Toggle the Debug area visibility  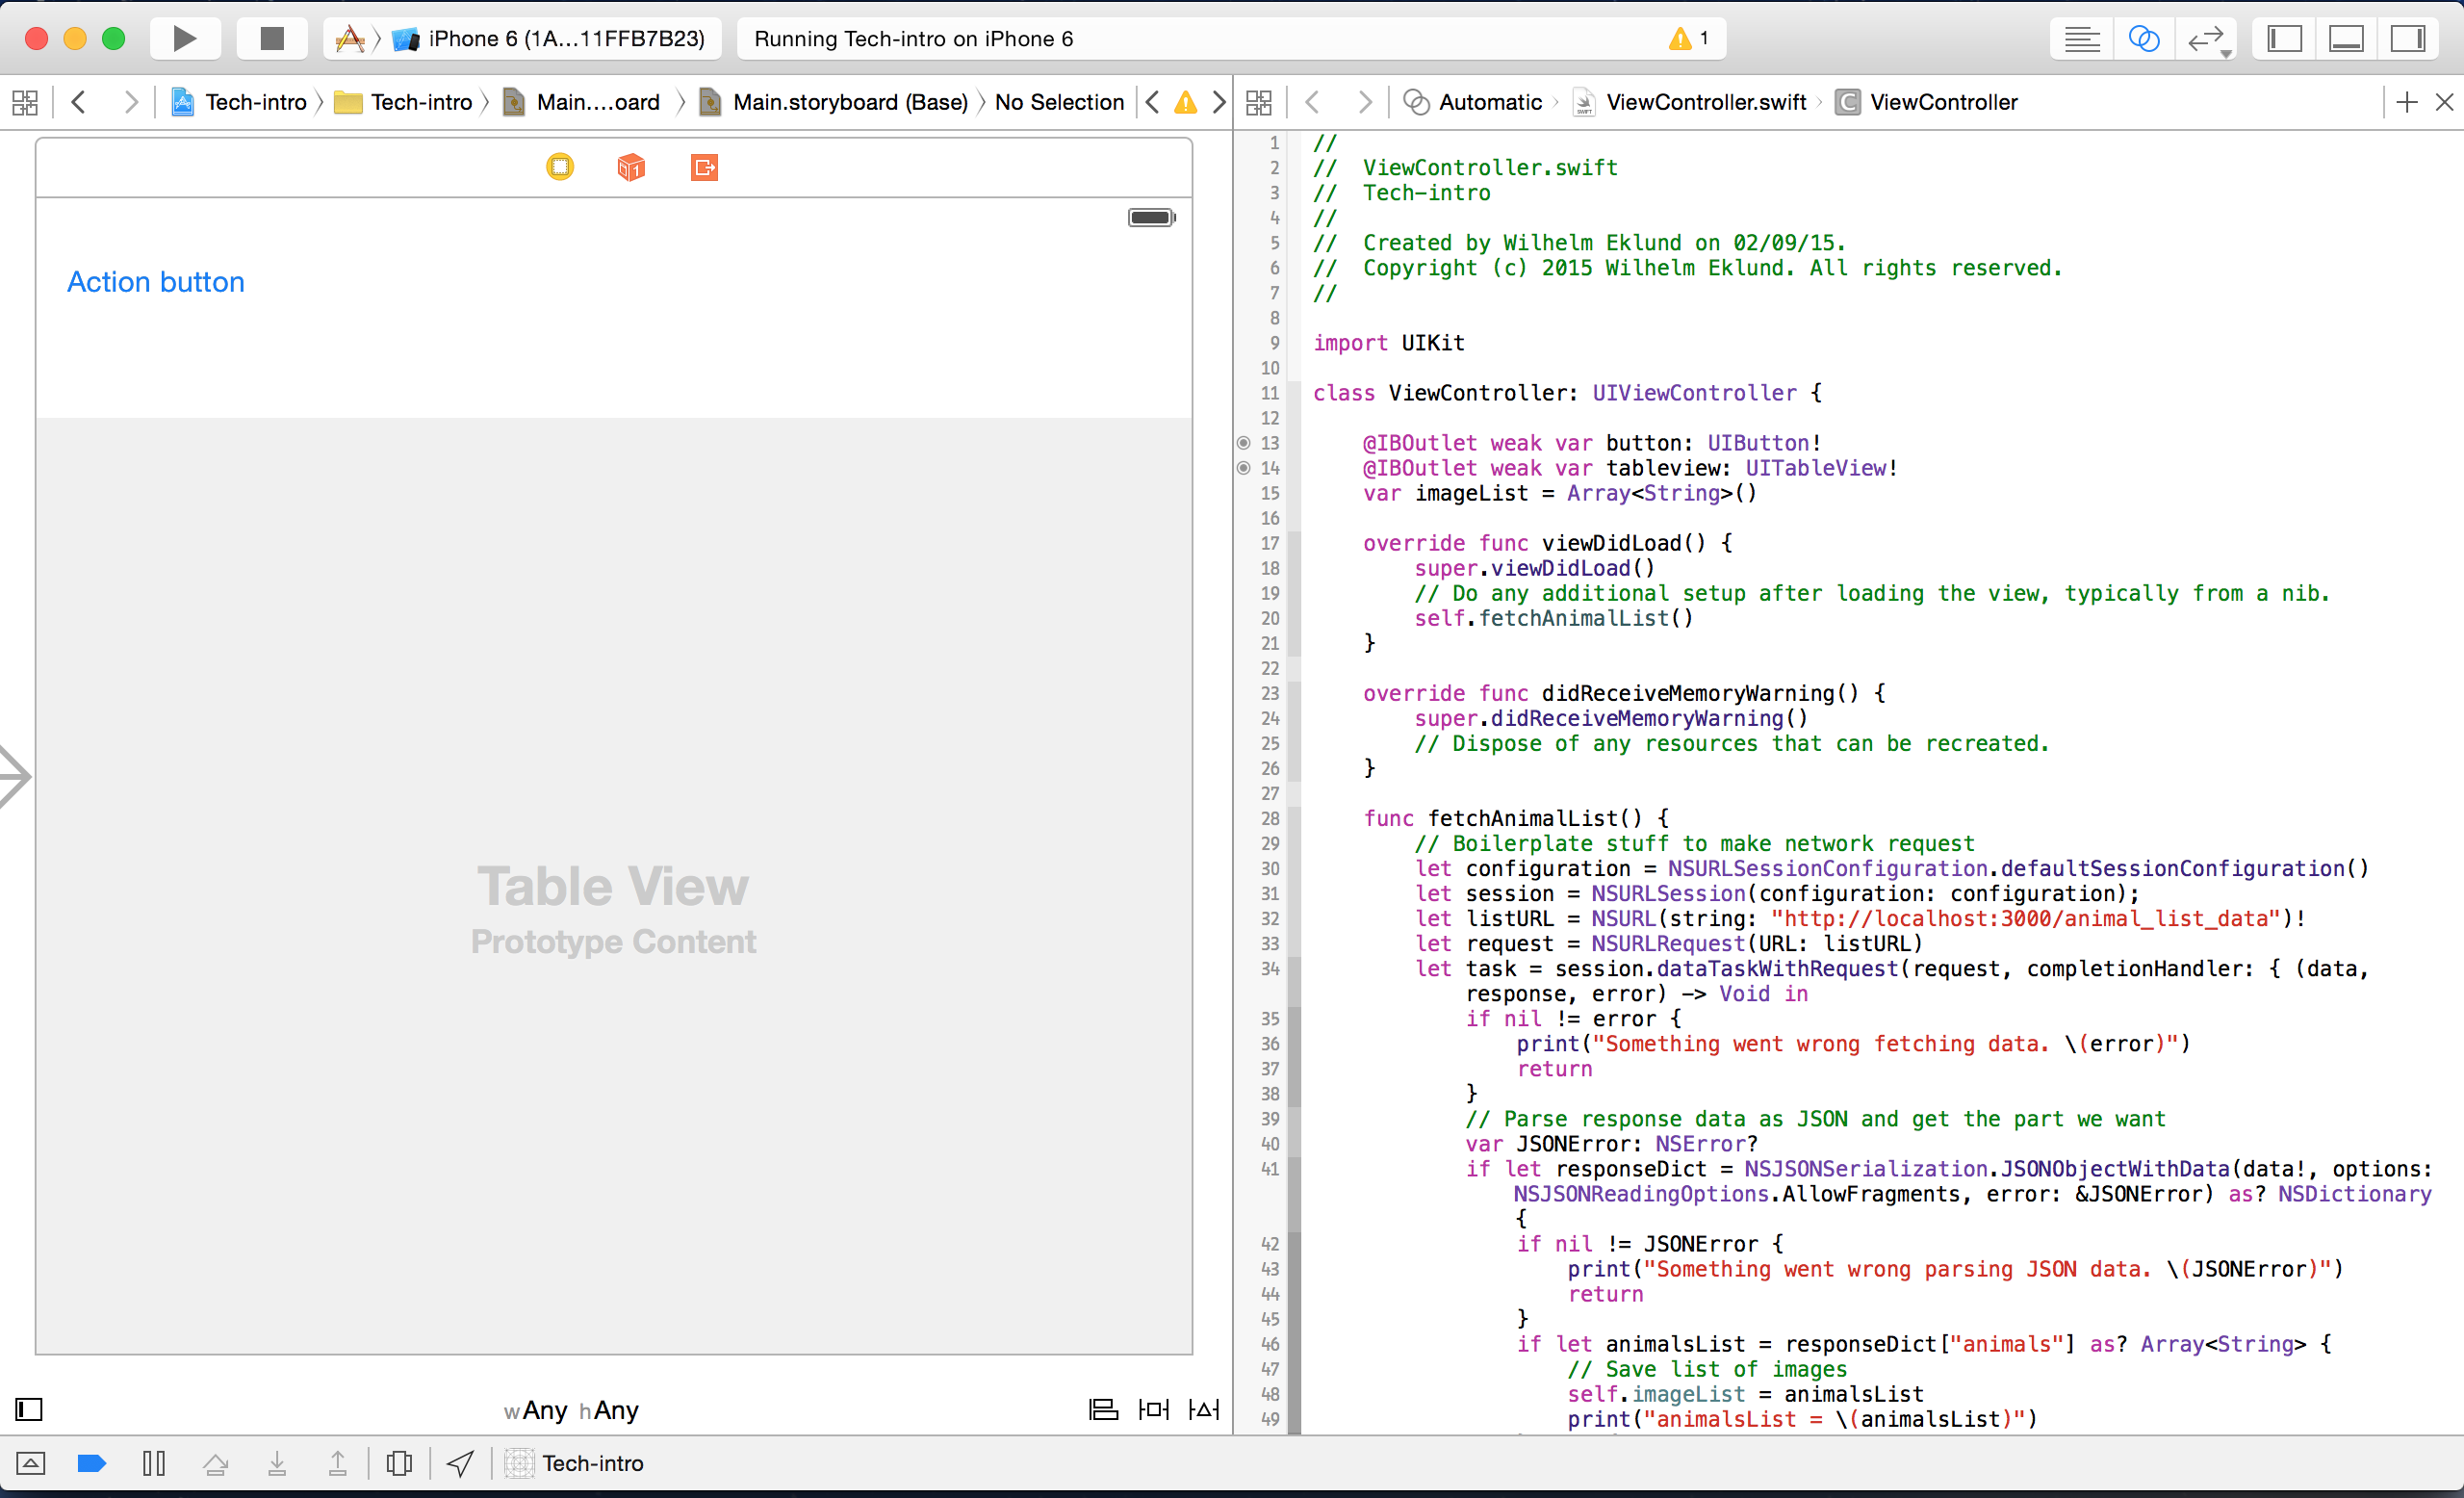coord(2346,39)
